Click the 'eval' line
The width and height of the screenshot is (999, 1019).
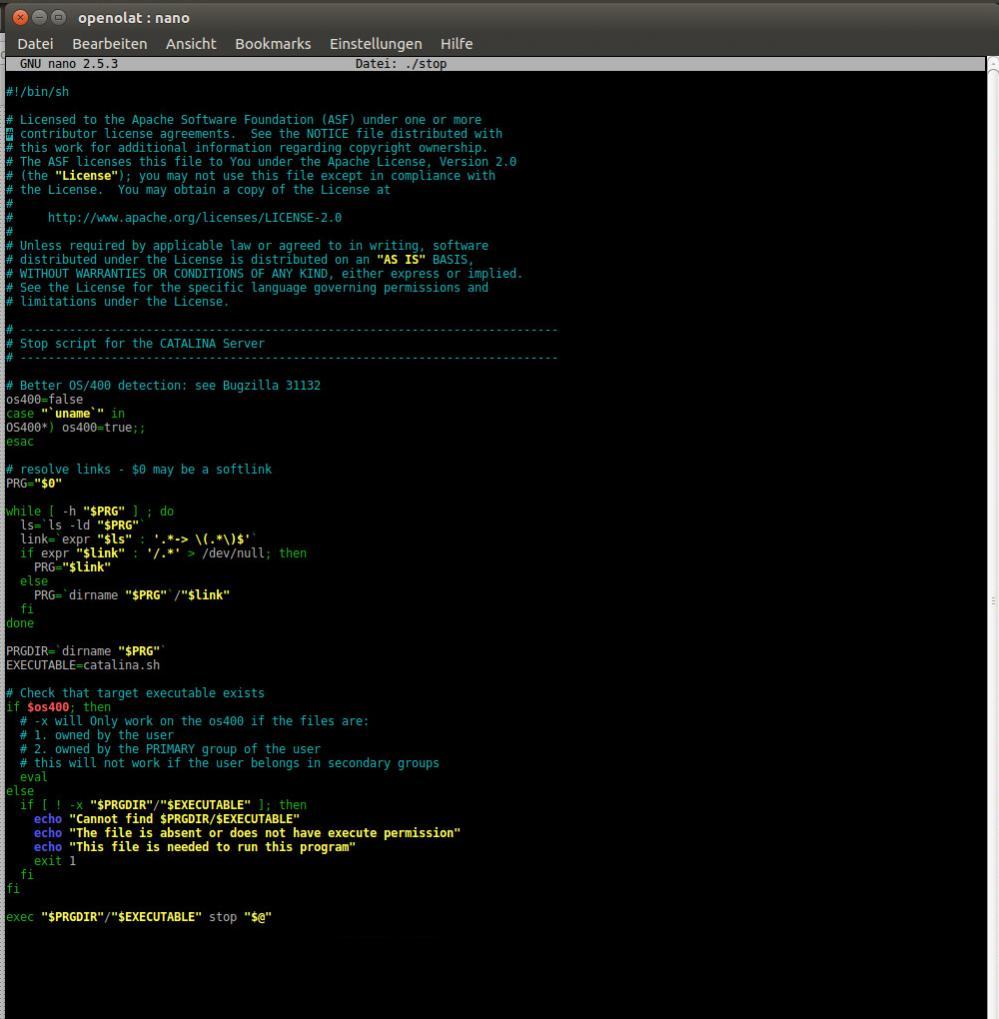33,777
